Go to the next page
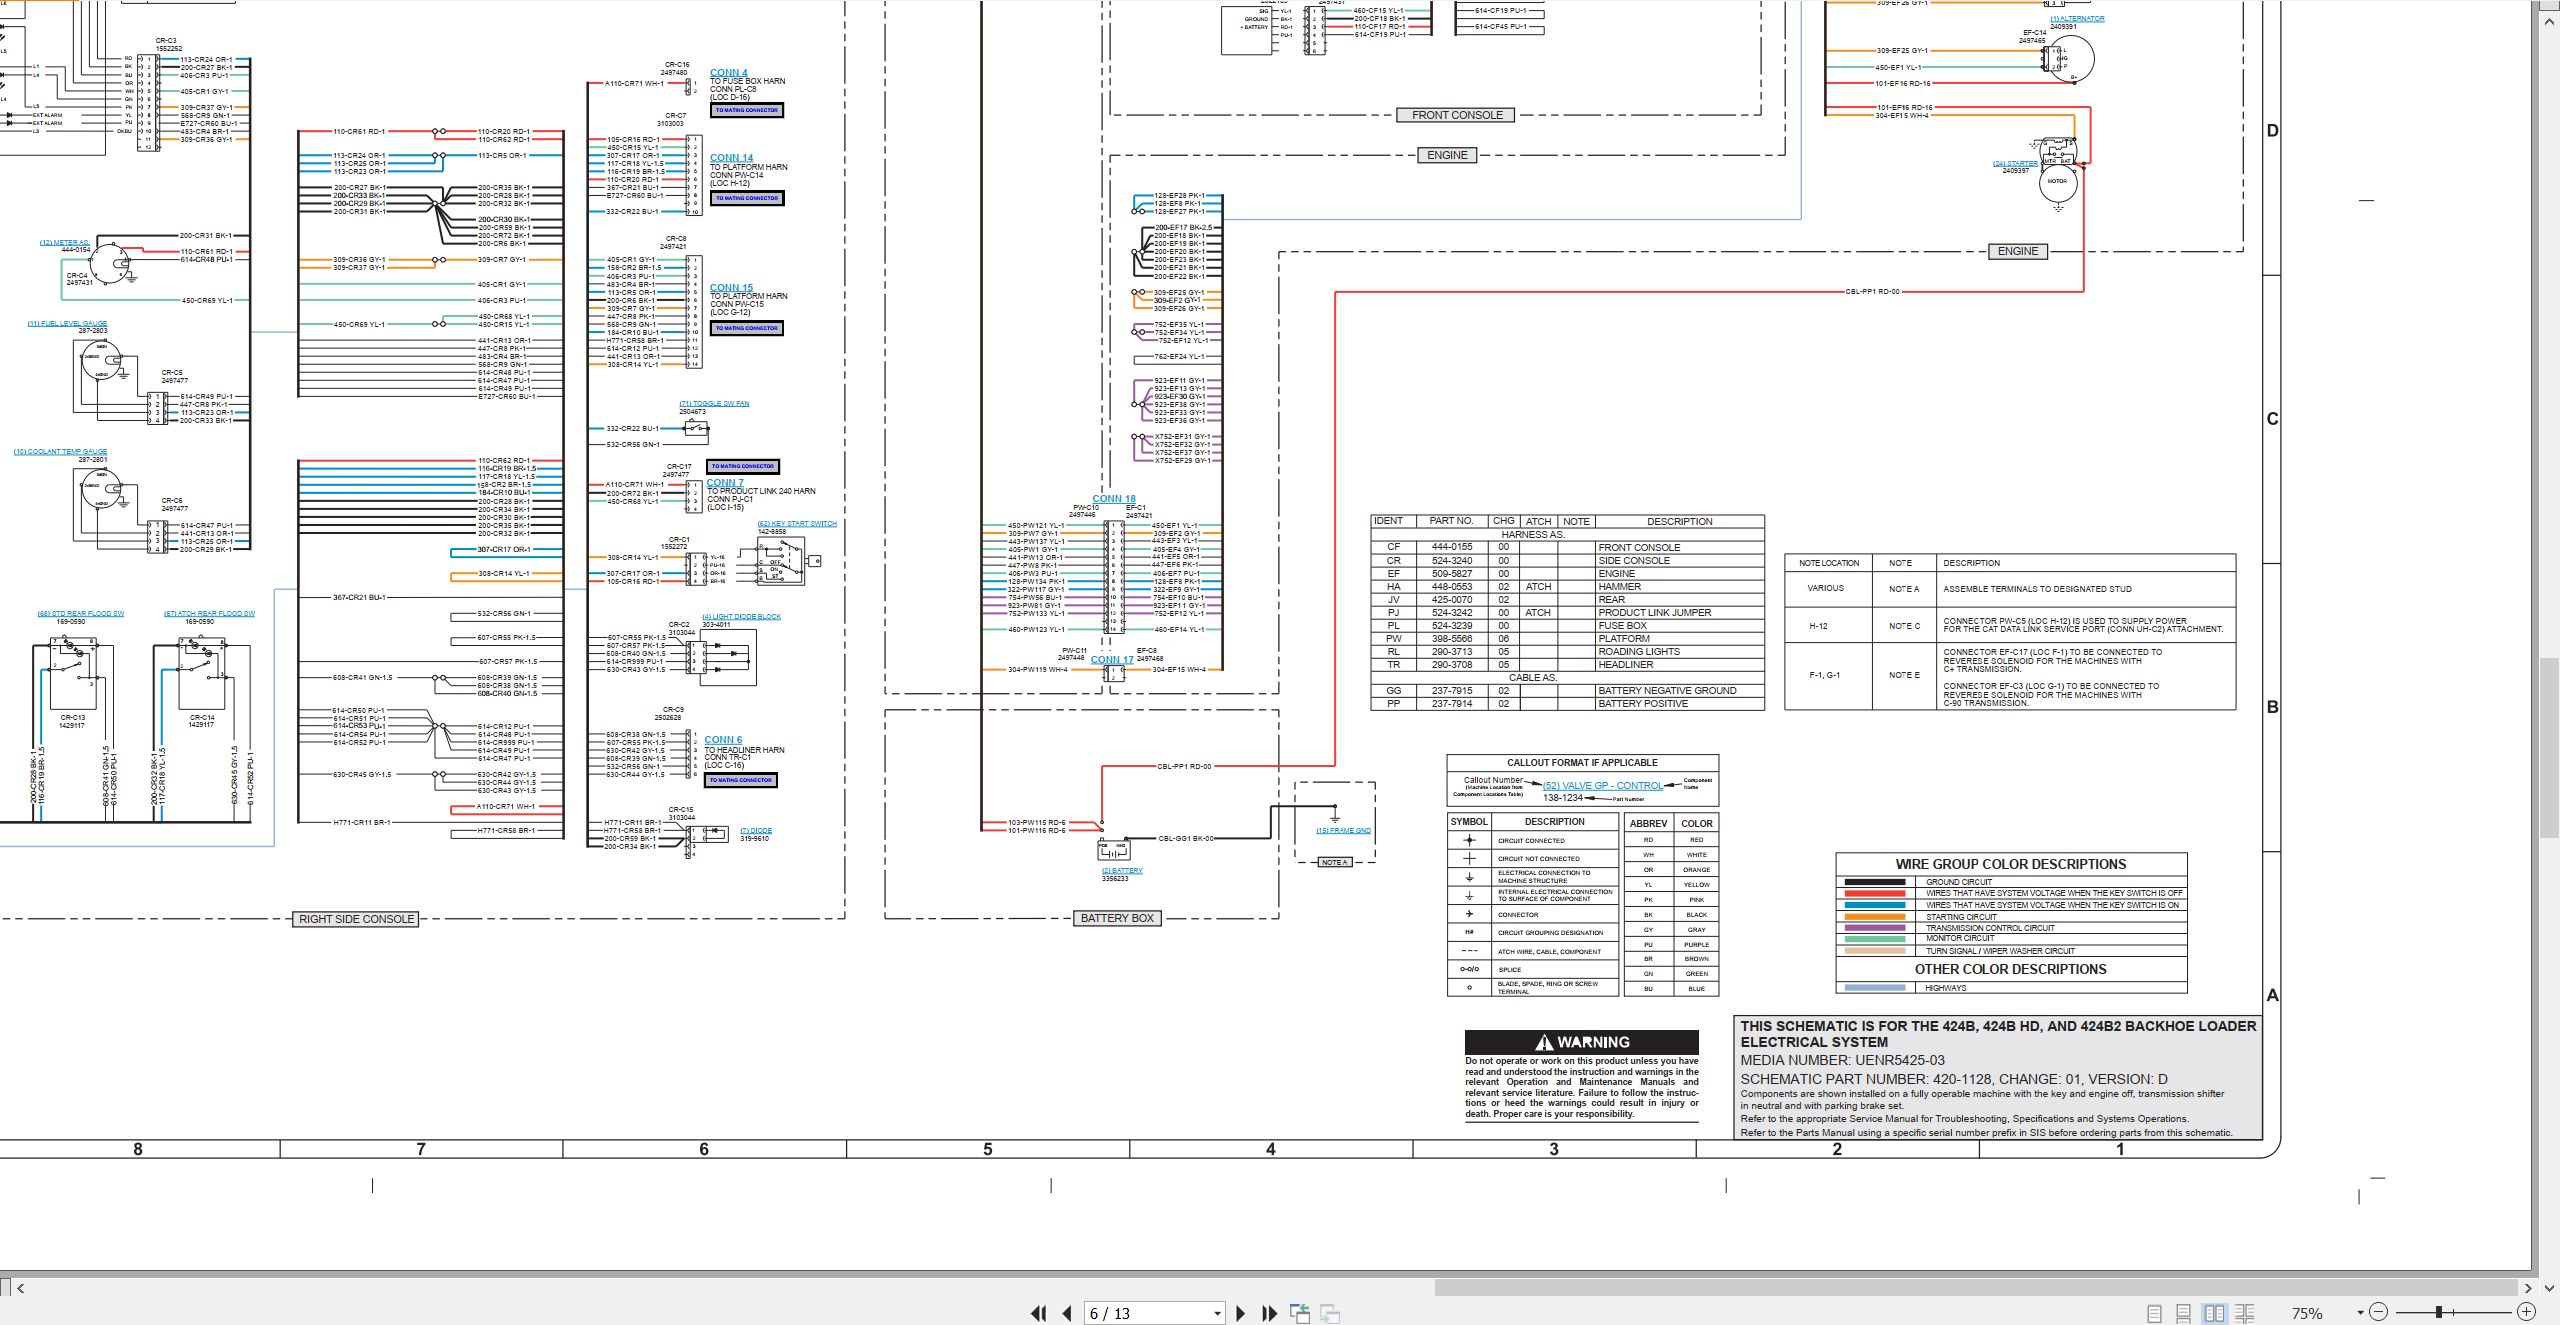Viewport: 2560px width, 1325px height. pos(1241,1313)
